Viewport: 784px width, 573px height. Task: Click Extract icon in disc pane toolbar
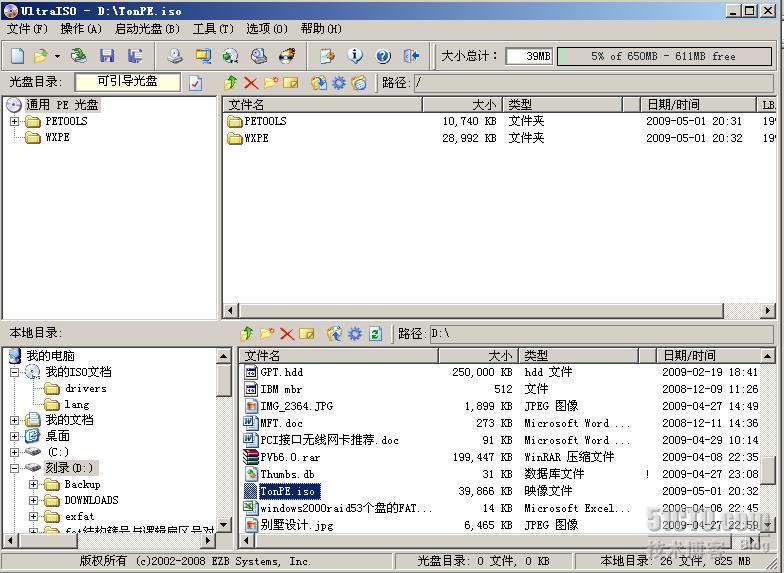[x=318, y=82]
